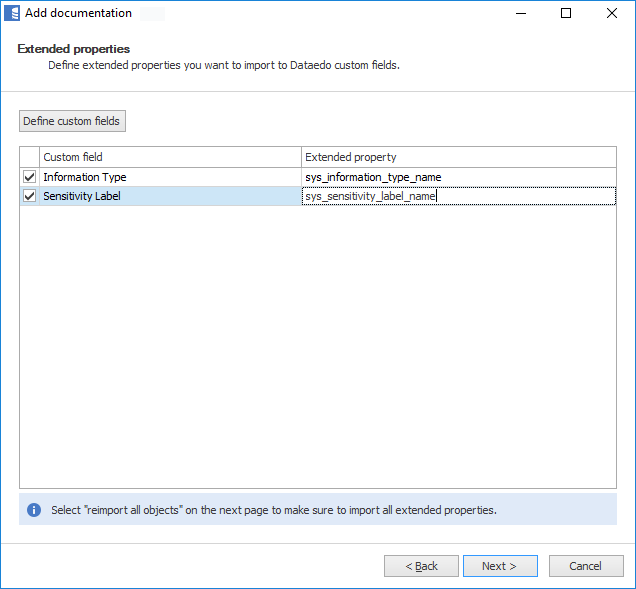Uncheck the Information Type checkbox
This screenshot has height=589, width=636.
pyautogui.click(x=29, y=177)
